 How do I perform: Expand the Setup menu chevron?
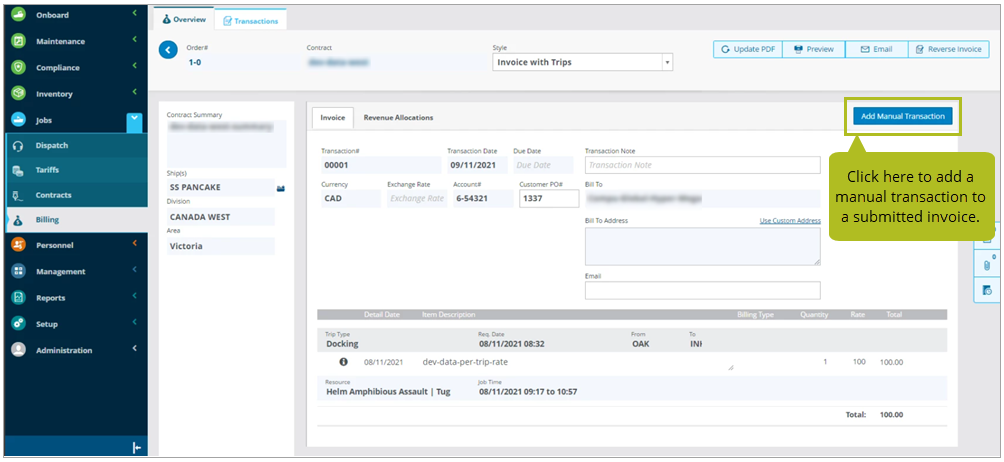coord(135,323)
